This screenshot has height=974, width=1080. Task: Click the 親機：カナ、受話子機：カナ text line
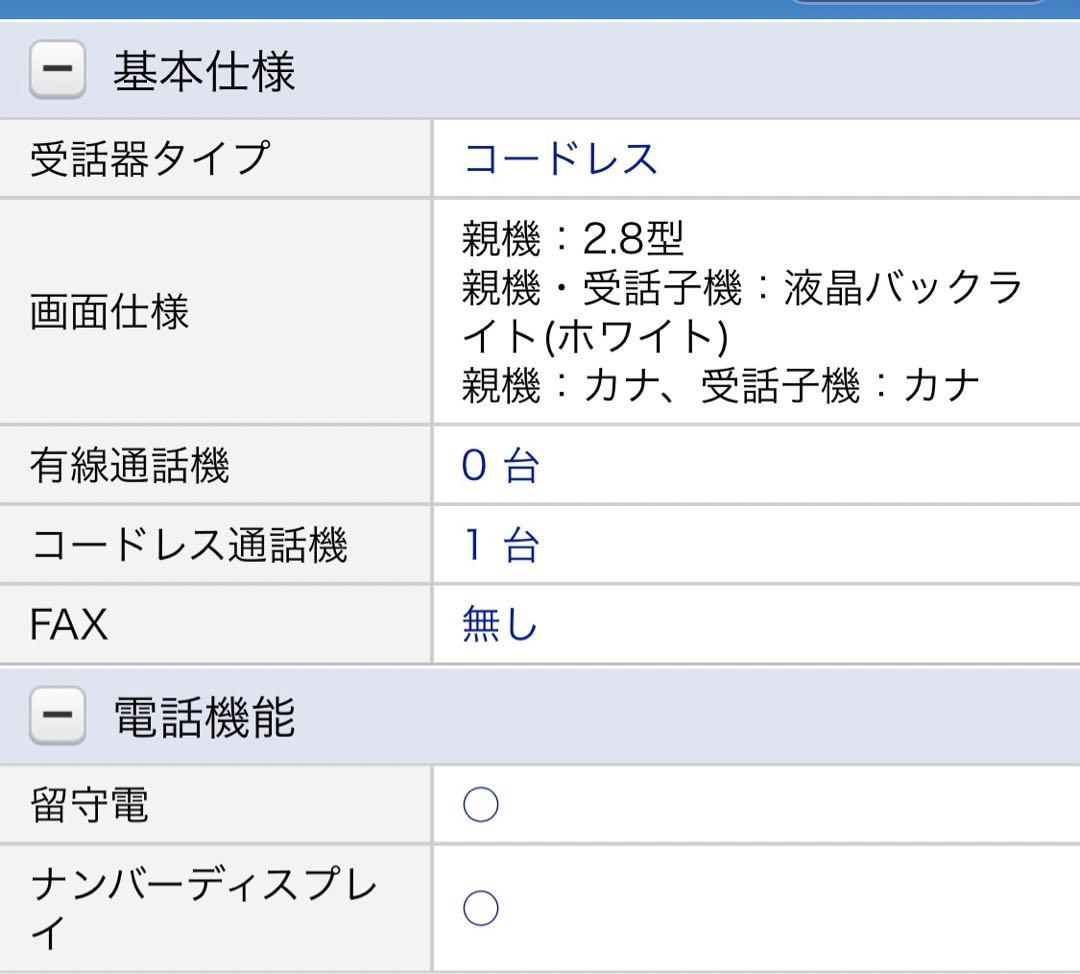tap(720, 386)
